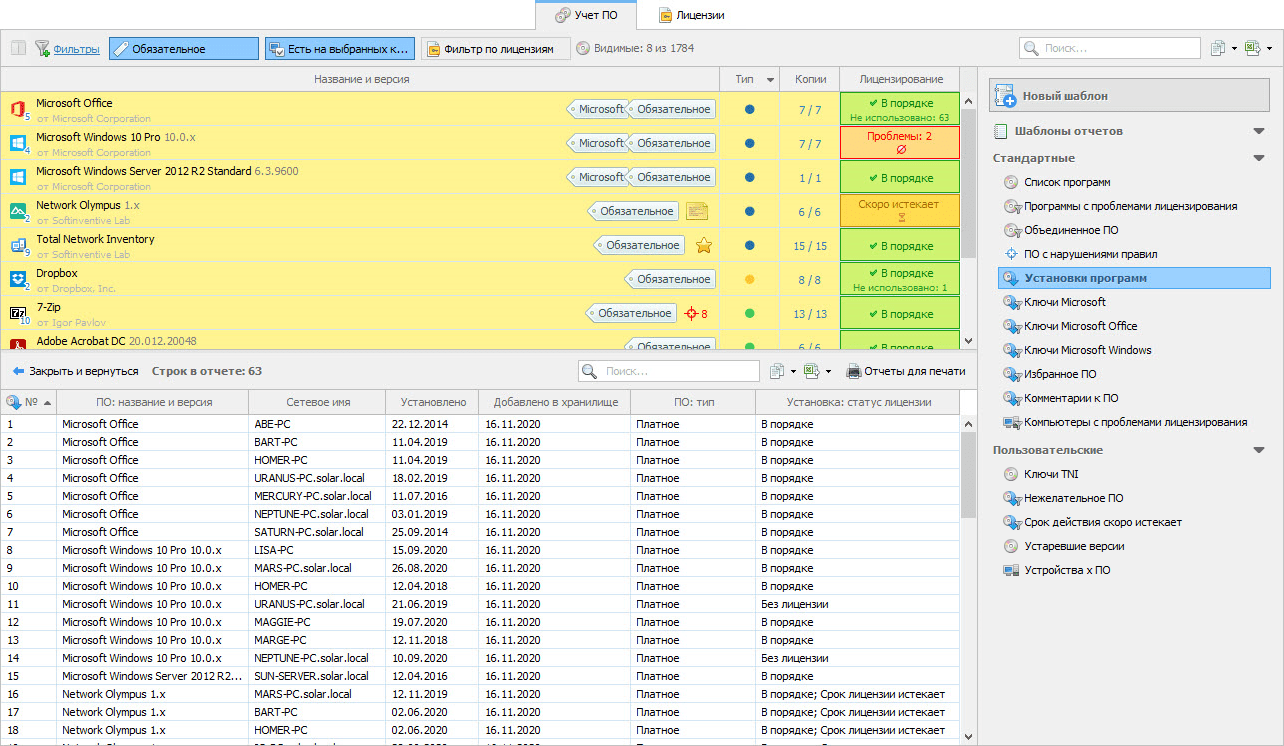The height and width of the screenshot is (746, 1284).
Task: Open the comment note icon on Network Olympus
Action: click(x=697, y=211)
